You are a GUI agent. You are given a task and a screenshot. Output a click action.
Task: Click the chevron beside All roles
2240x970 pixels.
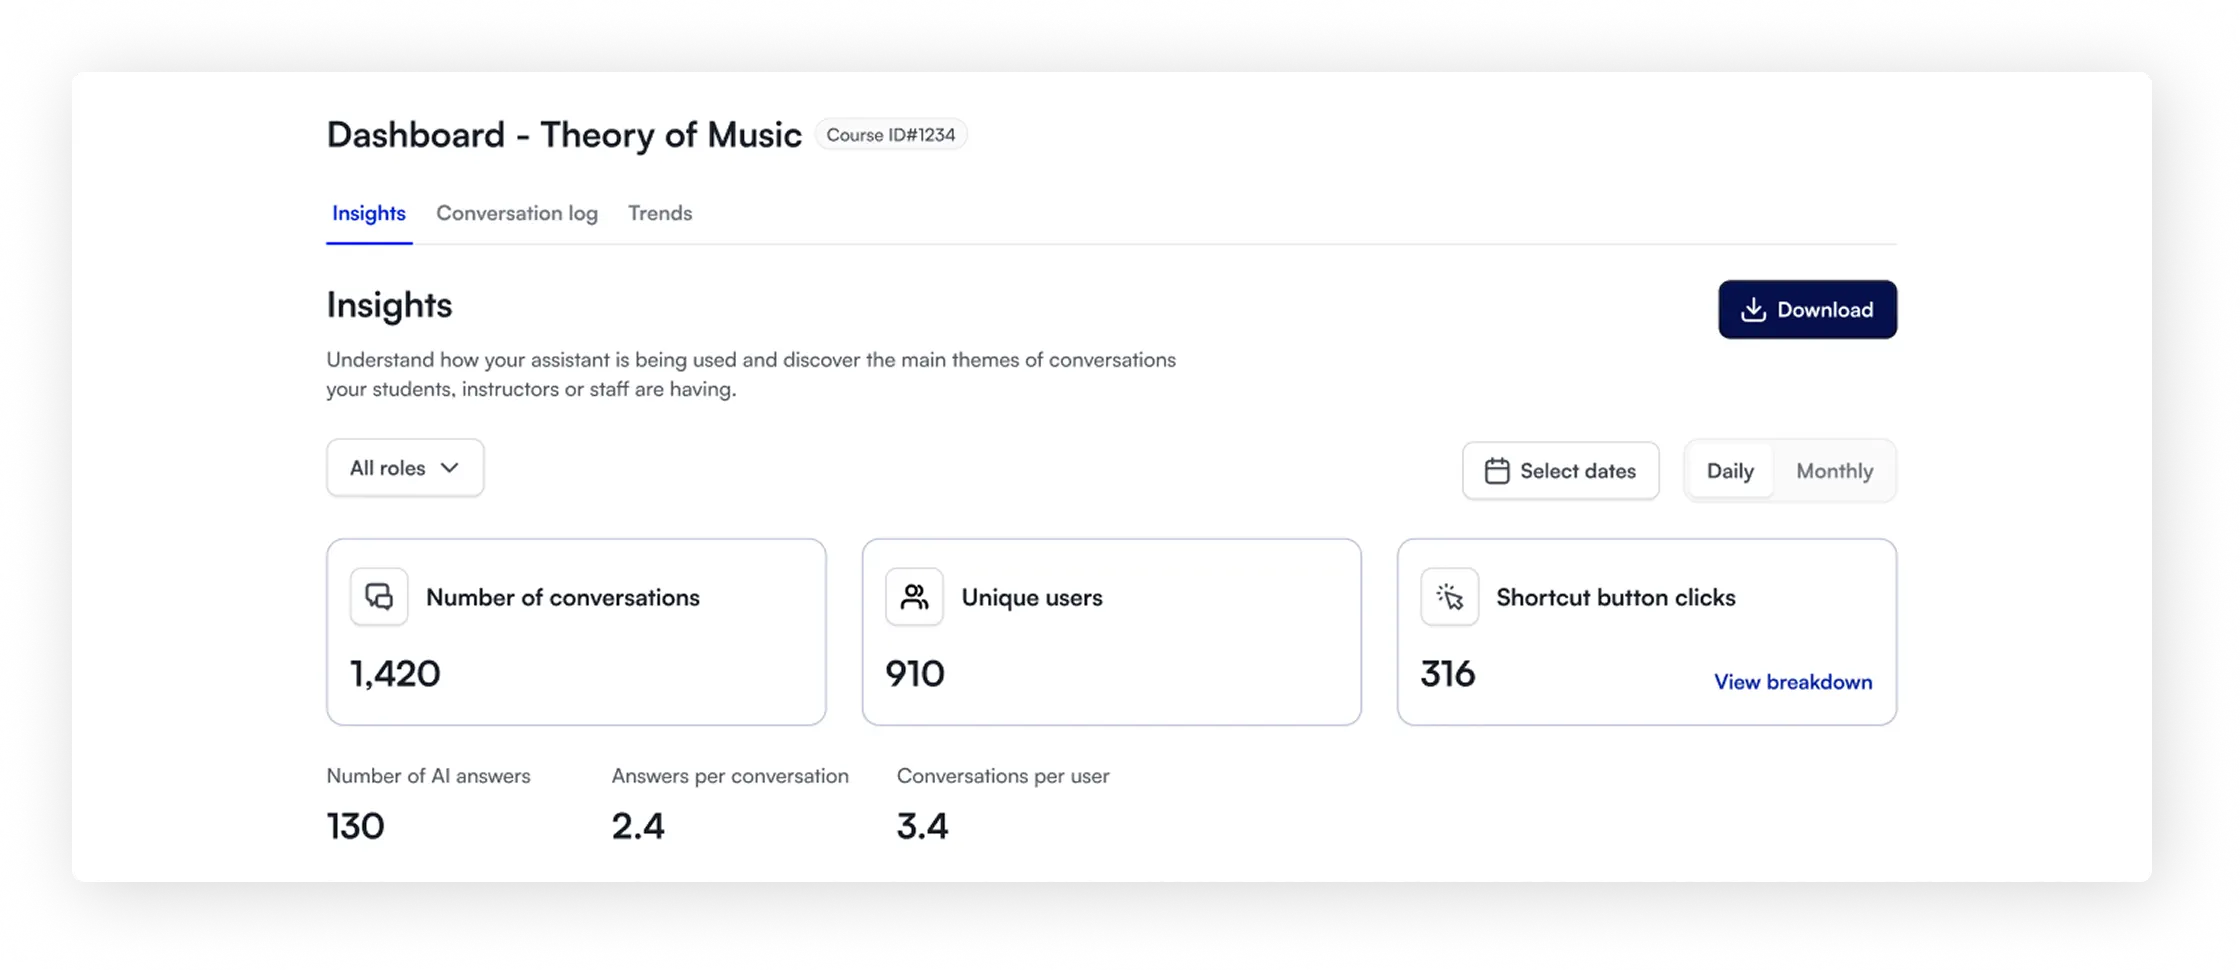450,468
